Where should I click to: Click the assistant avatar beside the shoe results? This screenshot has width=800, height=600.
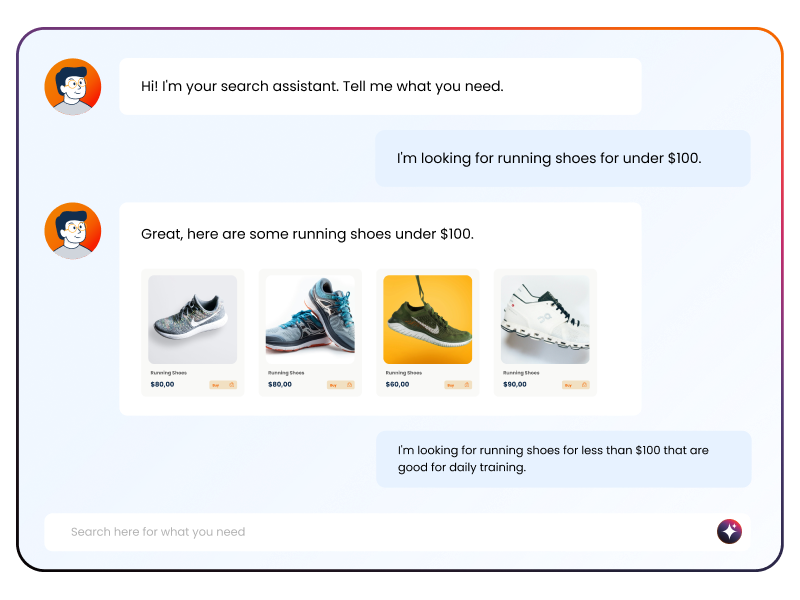click(x=73, y=231)
